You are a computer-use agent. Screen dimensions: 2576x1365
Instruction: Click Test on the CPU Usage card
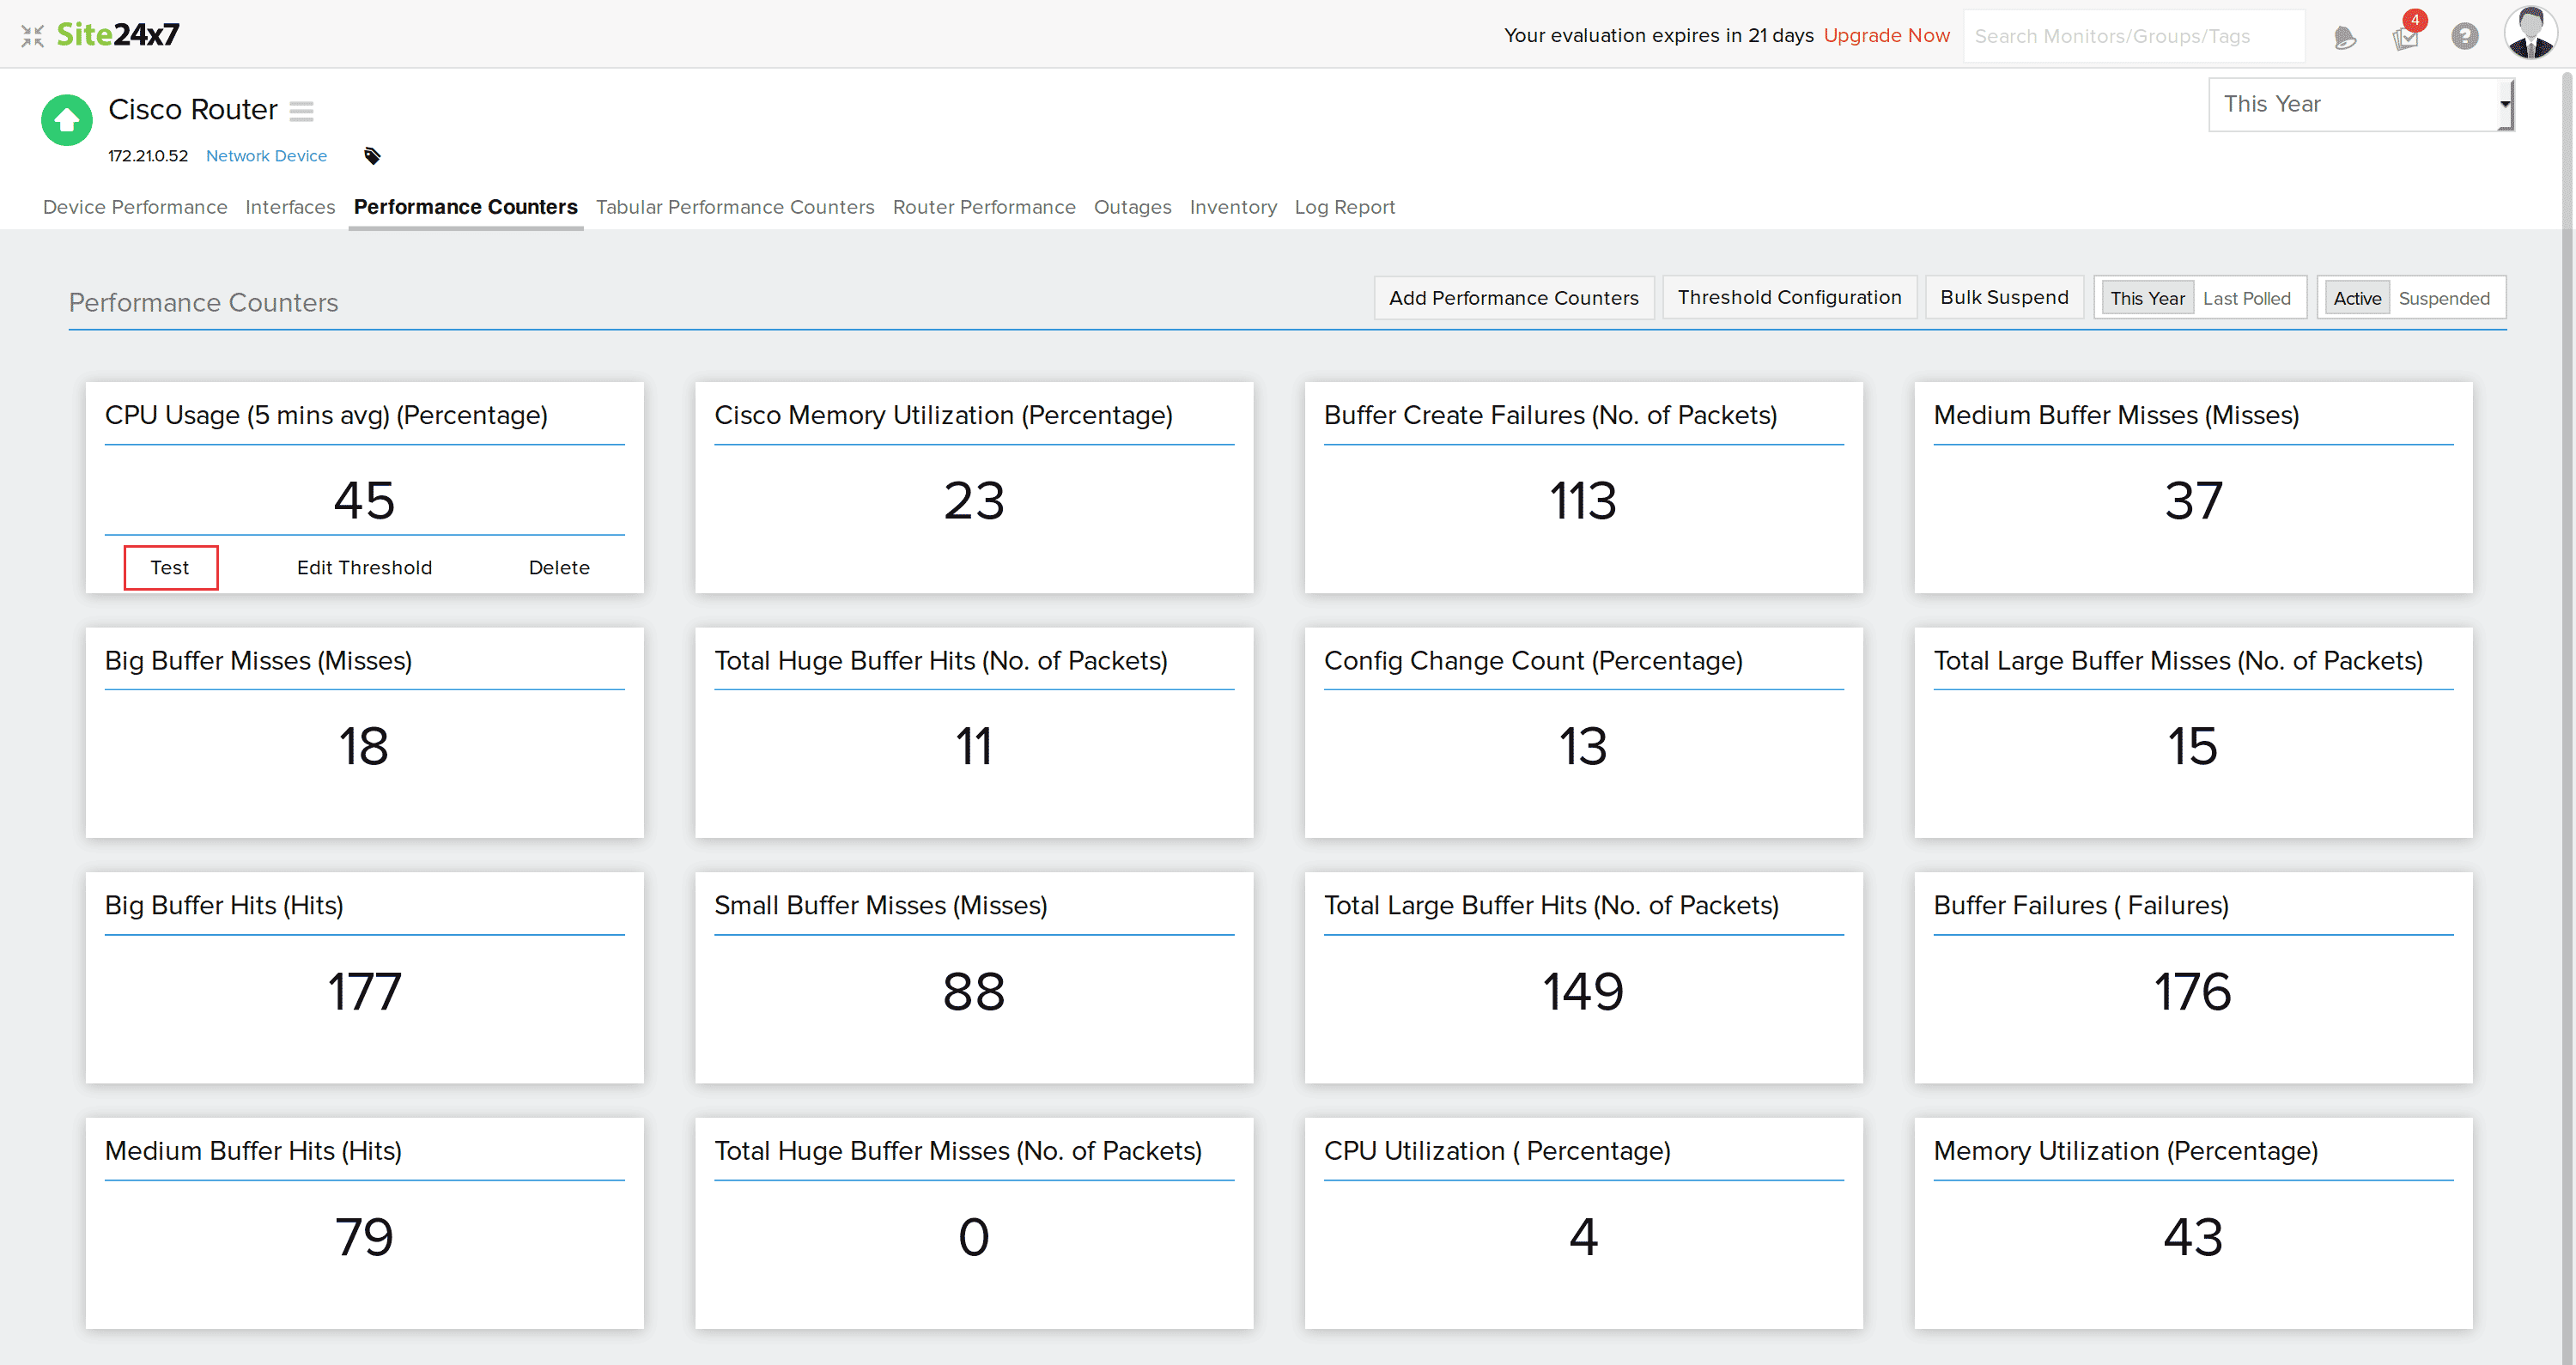click(x=170, y=568)
